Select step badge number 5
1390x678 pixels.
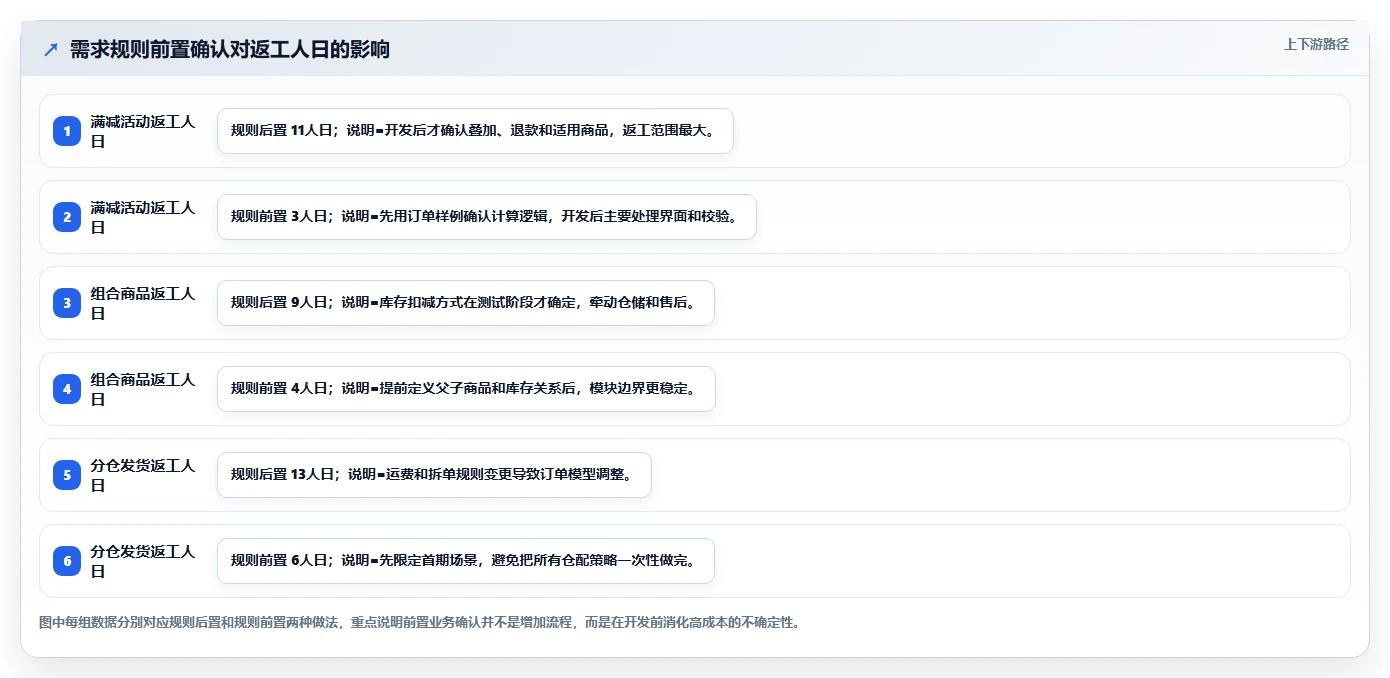click(x=67, y=475)
